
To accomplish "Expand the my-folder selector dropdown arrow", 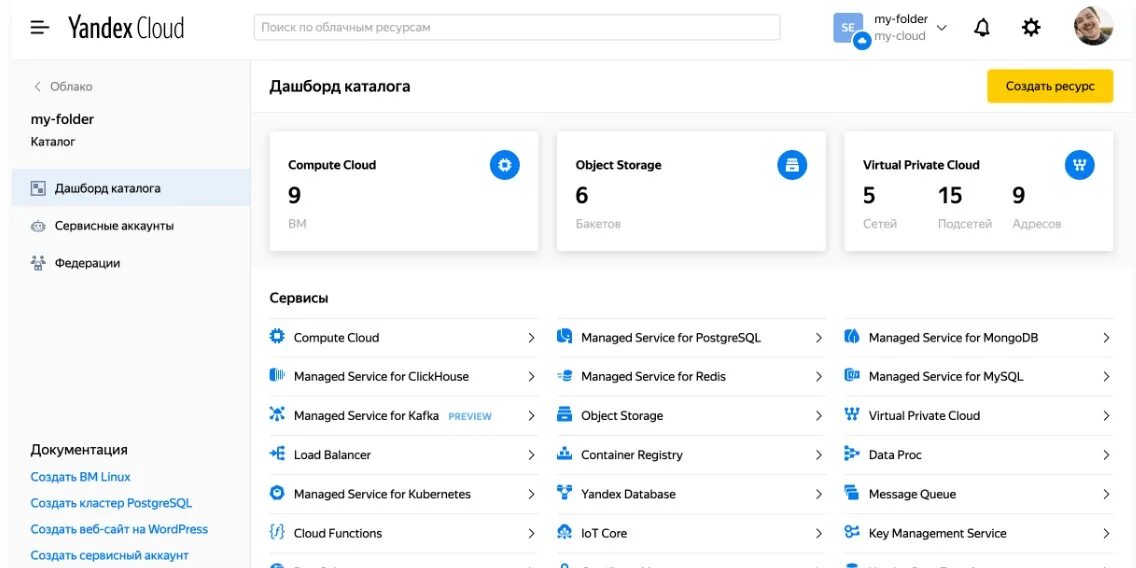I will [942, 28].
